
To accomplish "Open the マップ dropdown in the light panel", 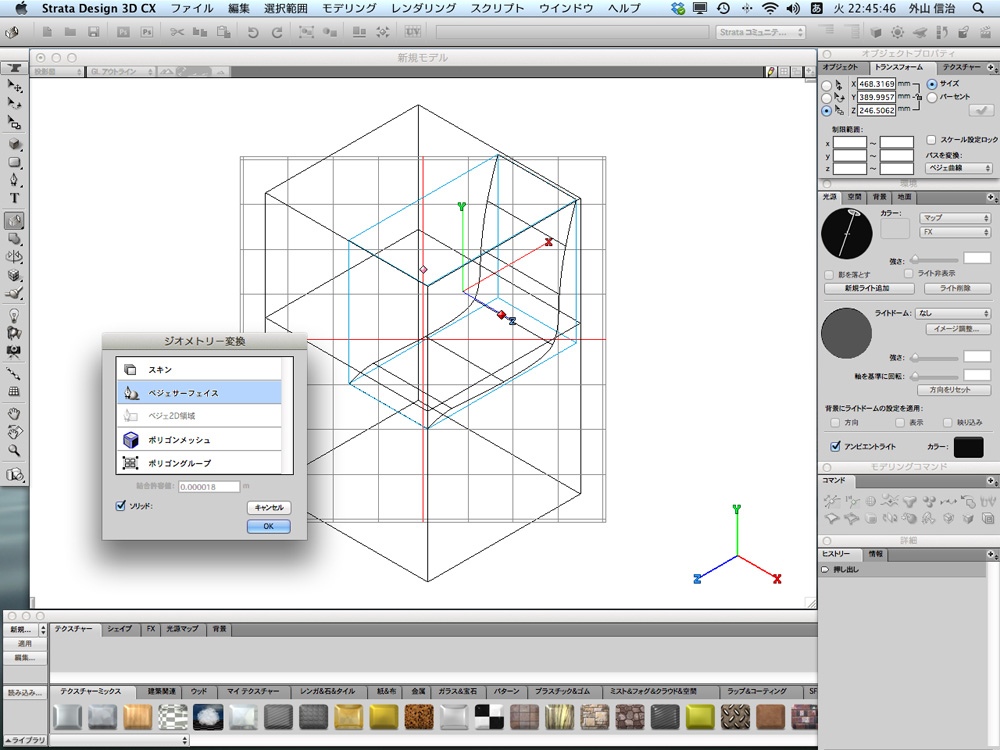I will 955,218.
